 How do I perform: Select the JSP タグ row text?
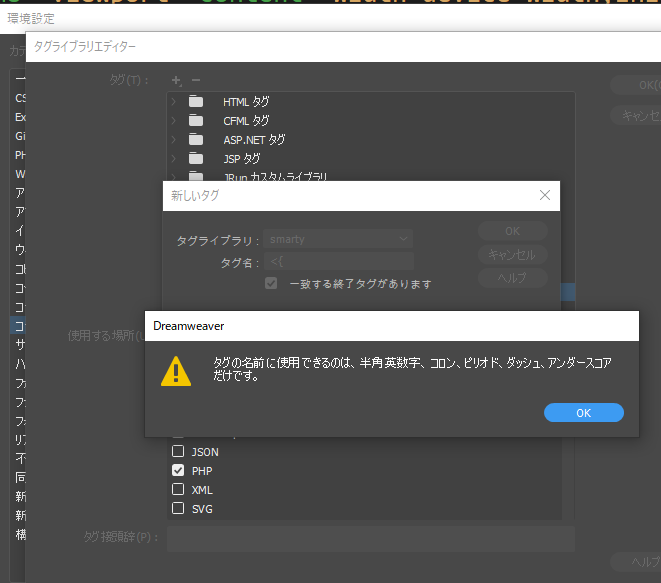(242, 159)
